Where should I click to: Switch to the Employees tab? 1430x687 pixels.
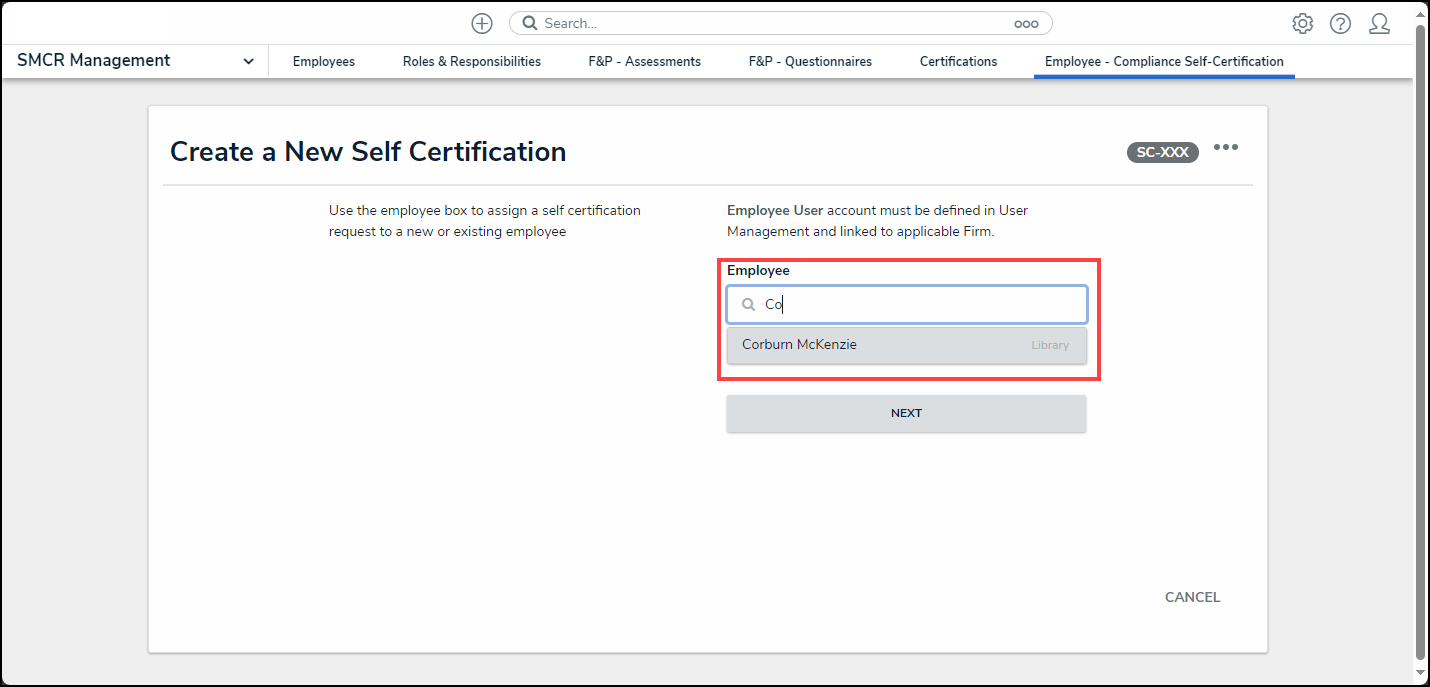click(323, 62)
